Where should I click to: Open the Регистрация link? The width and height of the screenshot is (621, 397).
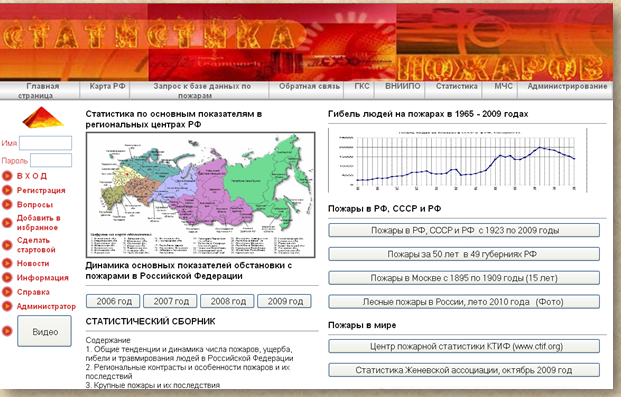[41, 190]
